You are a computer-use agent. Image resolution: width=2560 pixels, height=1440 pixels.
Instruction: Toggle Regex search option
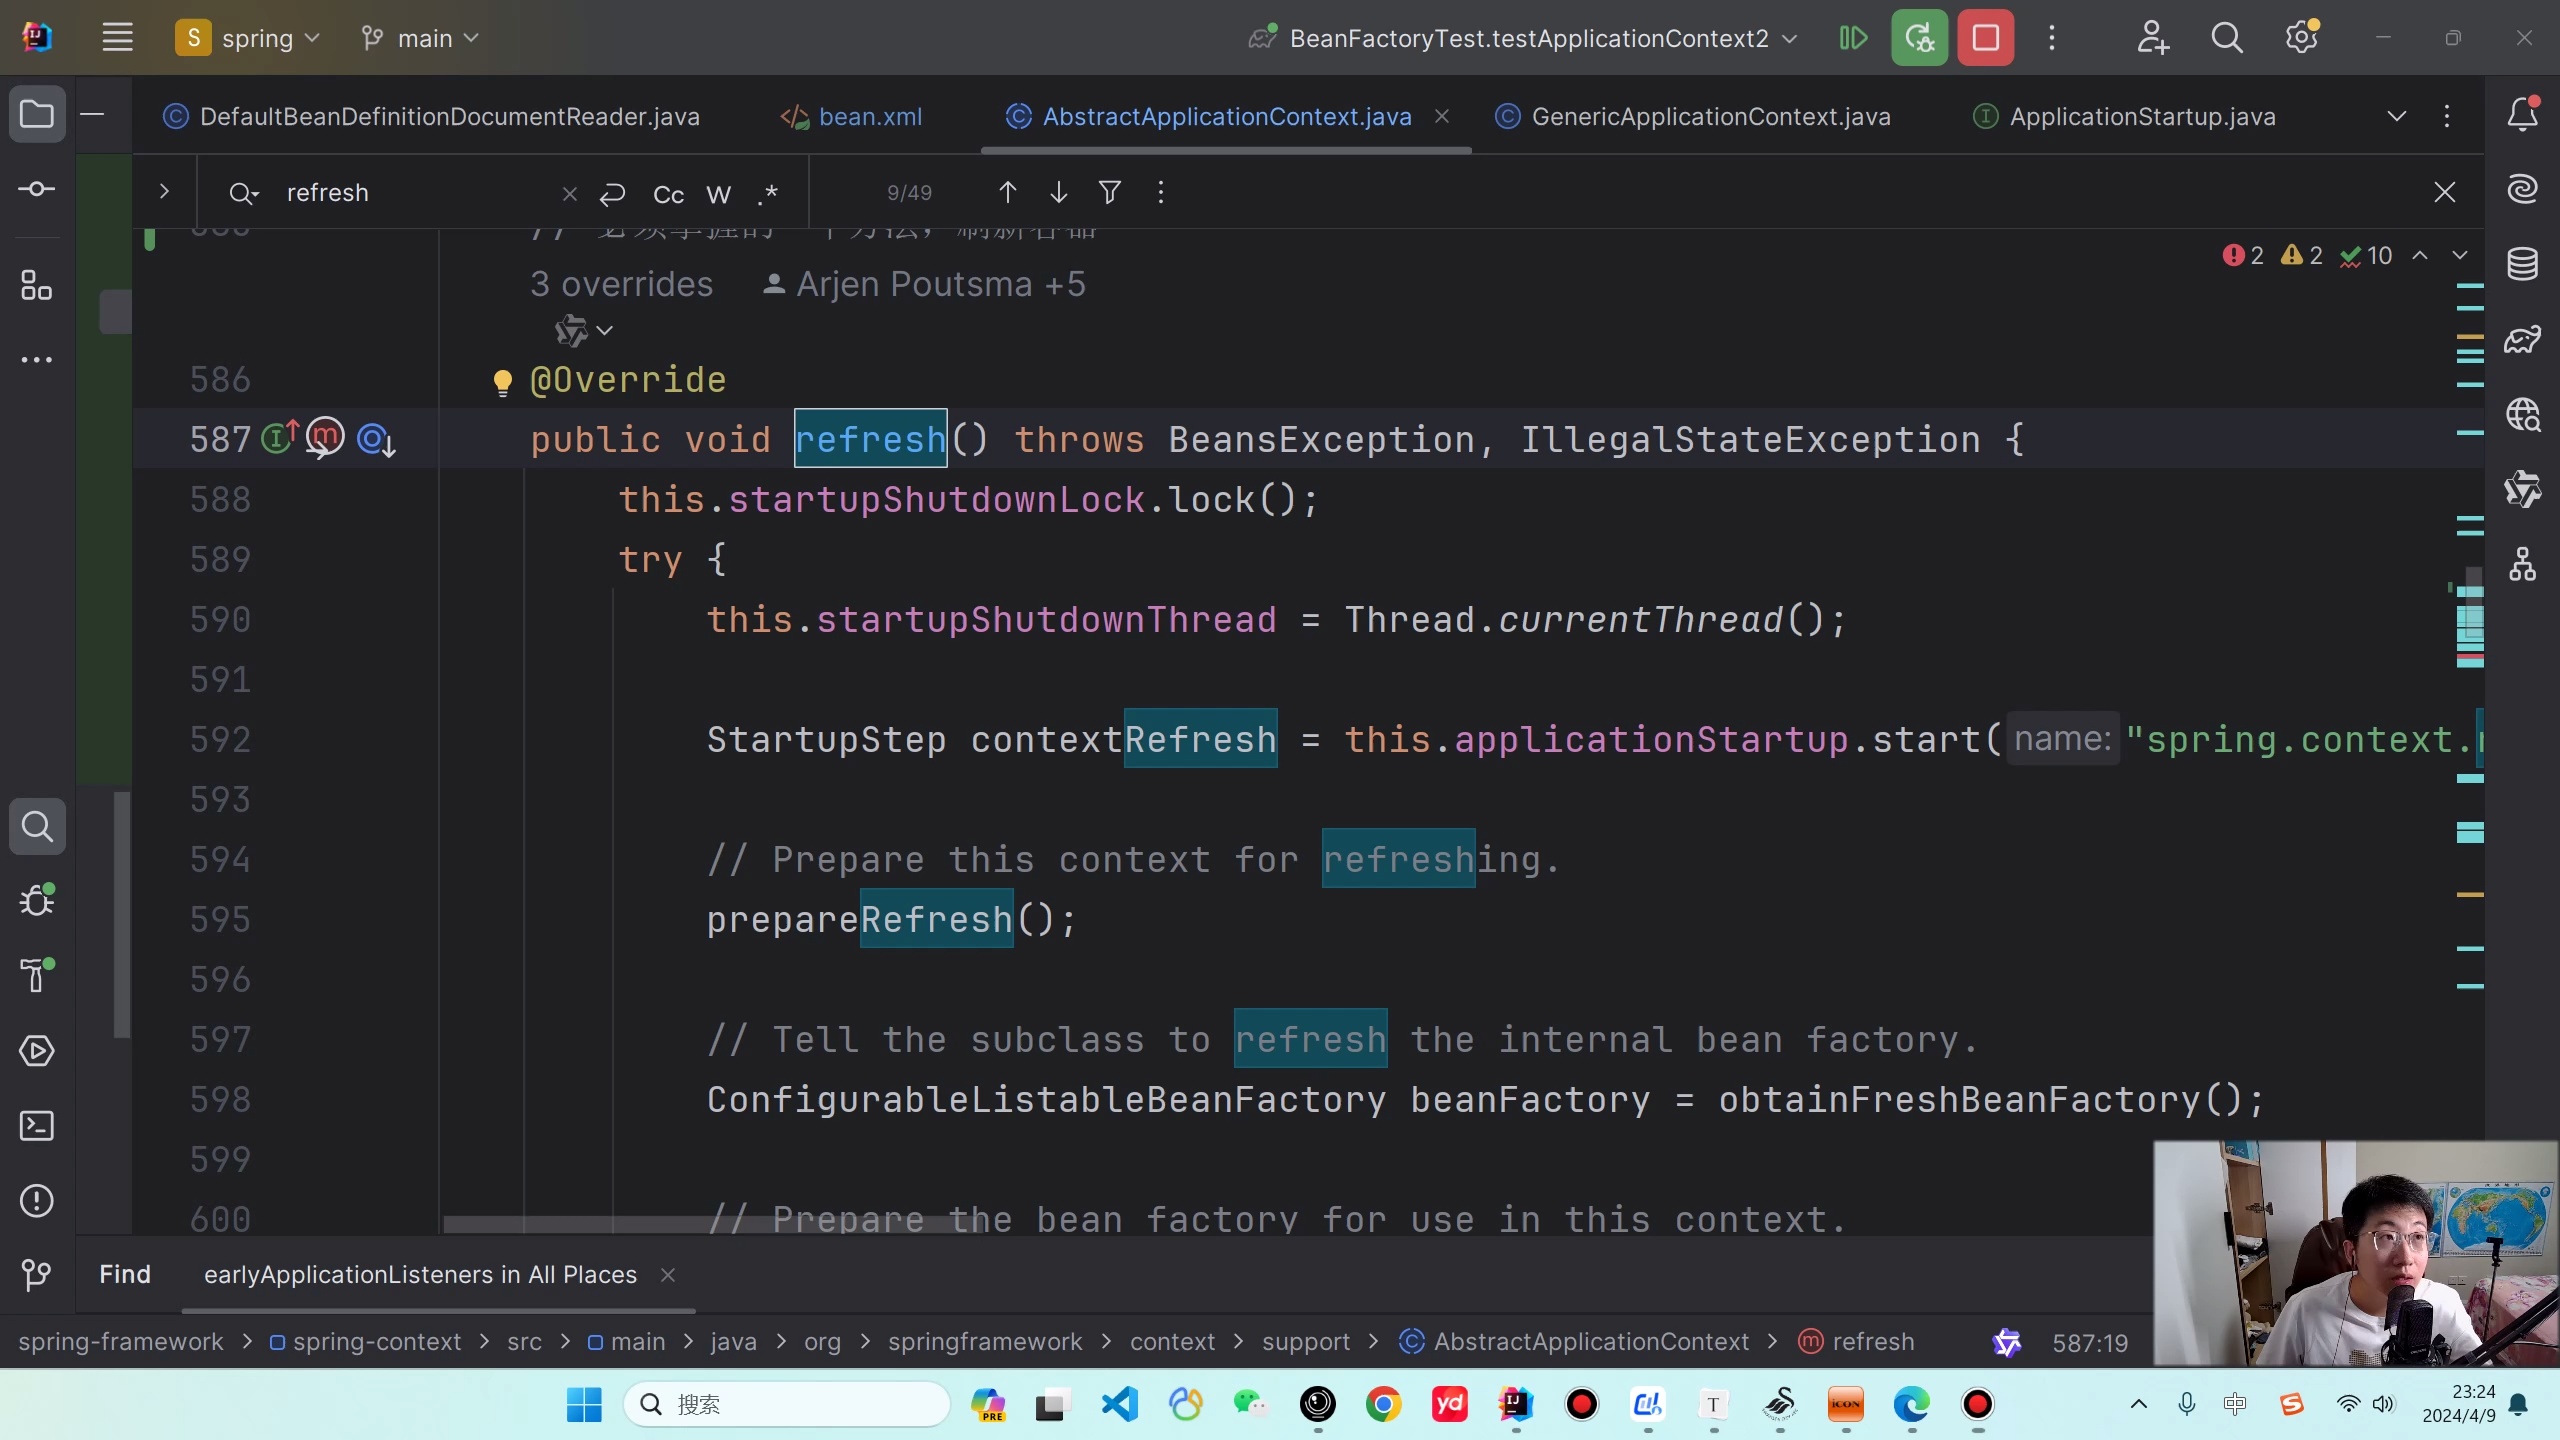click(767, 194)
